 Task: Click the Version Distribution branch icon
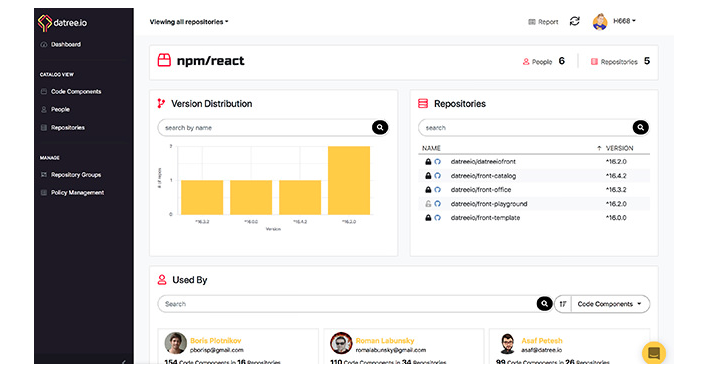161,104
